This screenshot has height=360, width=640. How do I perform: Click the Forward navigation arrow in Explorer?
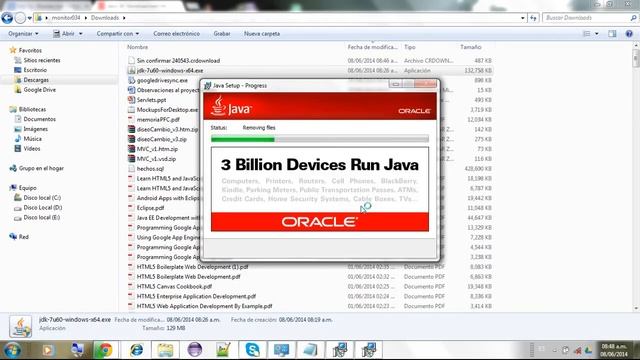(x=20, y=18)
